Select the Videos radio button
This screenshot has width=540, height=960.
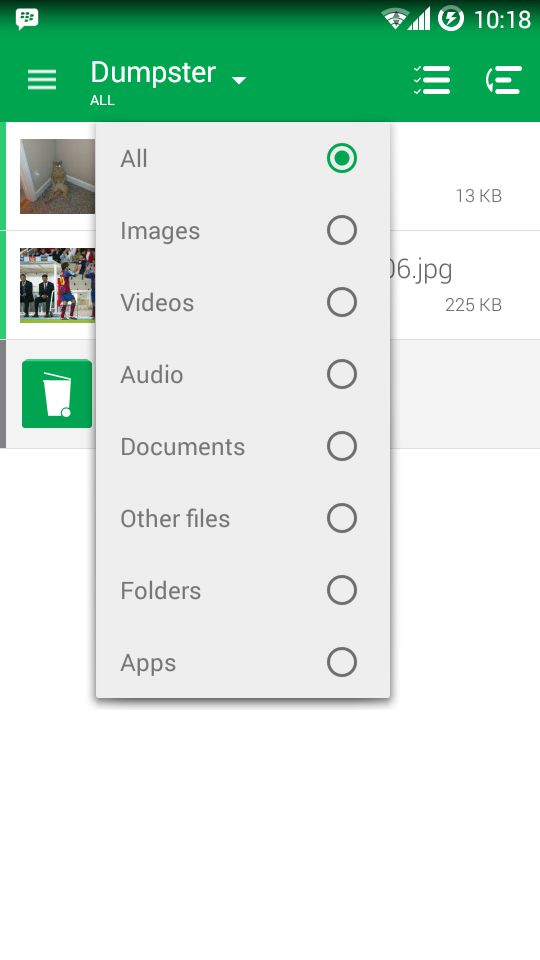pyautogui.click(x=342, y=302)
